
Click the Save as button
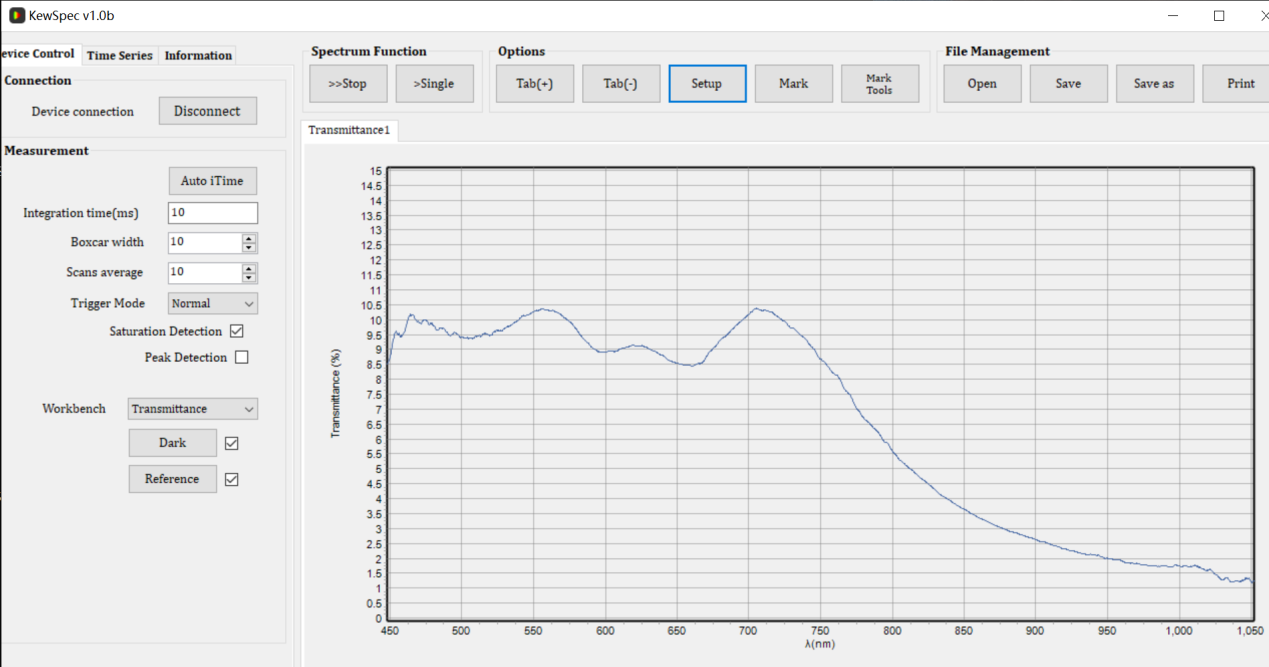tap(1154, 84)
